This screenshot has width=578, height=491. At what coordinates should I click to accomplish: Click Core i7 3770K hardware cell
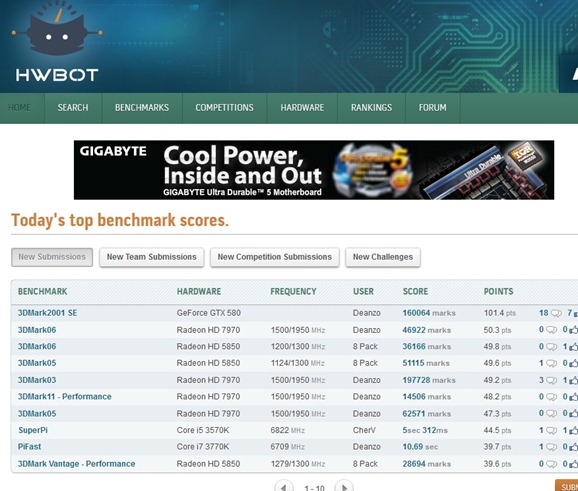pyautogui.click(x=203, y=447)
